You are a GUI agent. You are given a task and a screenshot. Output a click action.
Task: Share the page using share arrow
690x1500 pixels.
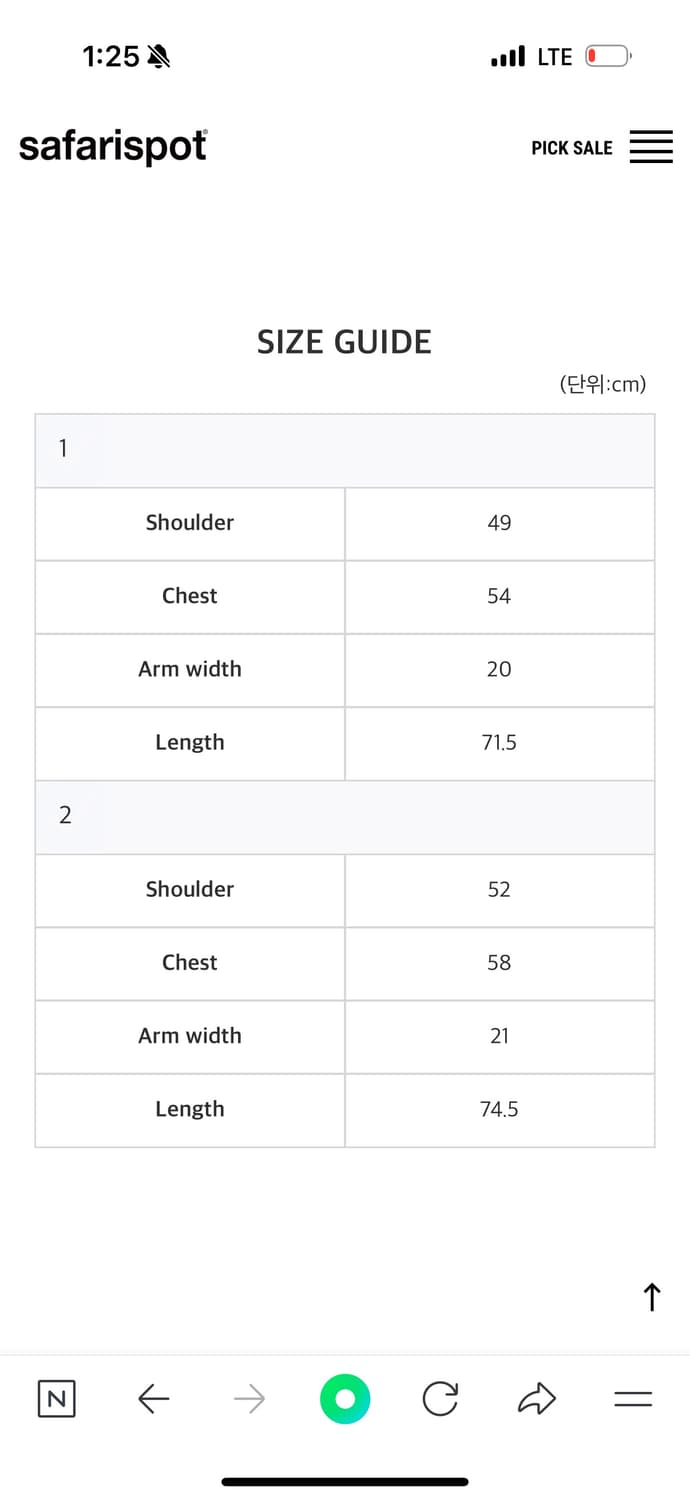[536, 1398]
